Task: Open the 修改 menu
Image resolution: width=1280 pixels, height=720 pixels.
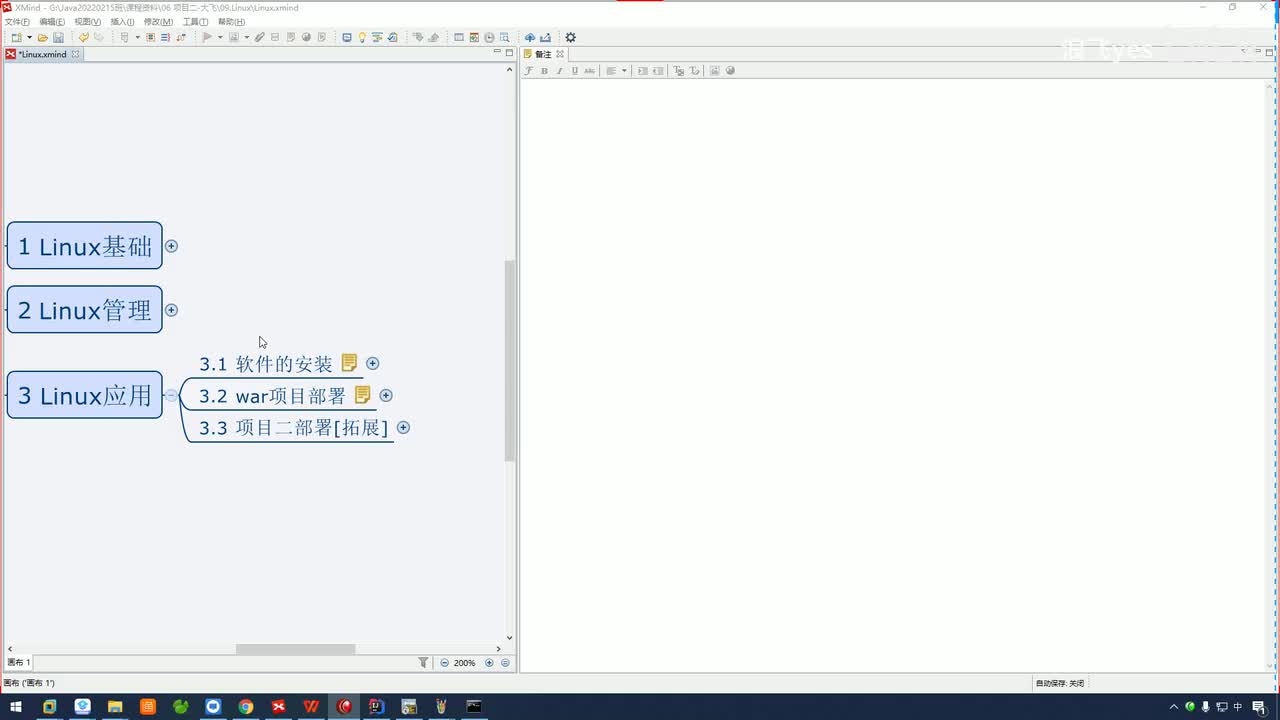Action: pos(158,21)
